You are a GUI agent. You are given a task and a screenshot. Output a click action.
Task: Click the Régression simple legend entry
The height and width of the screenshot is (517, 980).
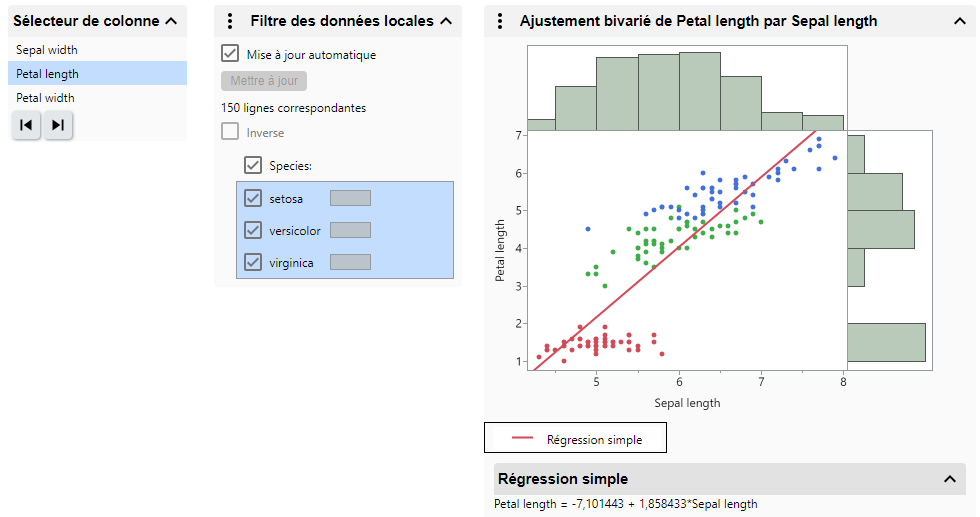[x=576, y=439]
